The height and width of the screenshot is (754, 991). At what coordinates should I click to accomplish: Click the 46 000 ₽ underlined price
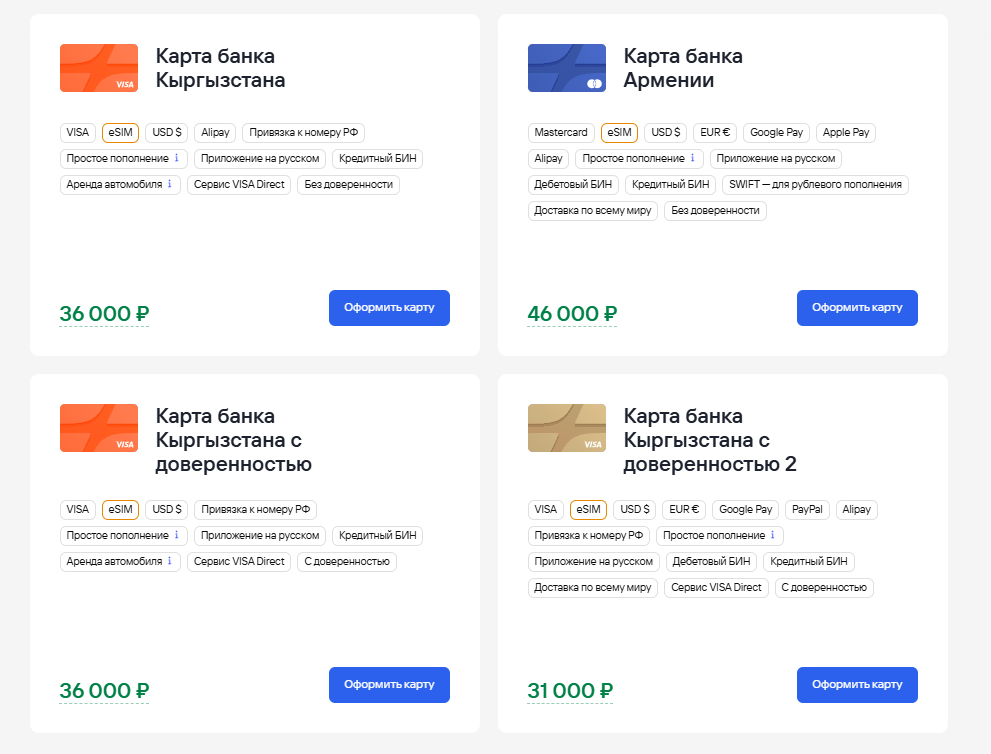tap(572, 314)
